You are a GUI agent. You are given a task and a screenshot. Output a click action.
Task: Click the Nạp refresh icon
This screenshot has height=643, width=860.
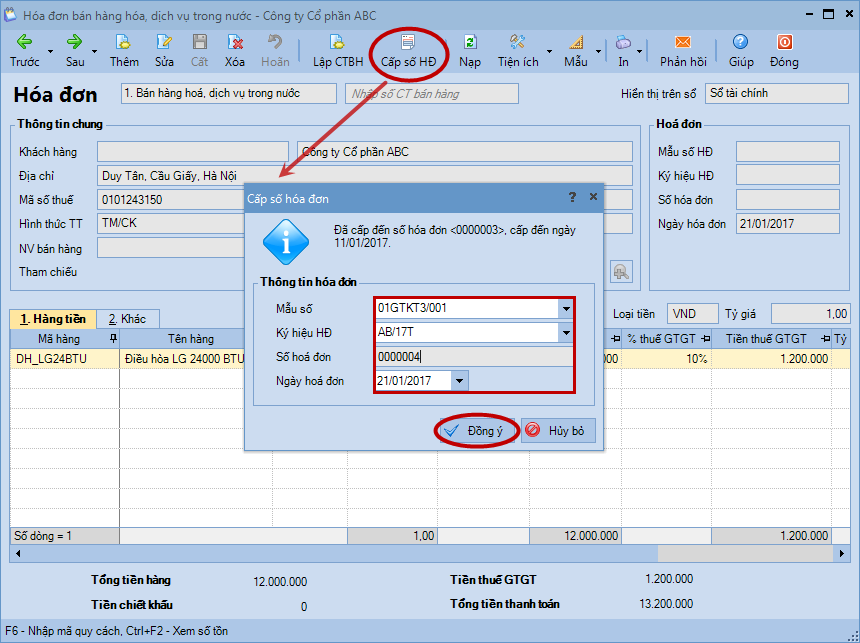pyautogui.click(x=470, y=43)
